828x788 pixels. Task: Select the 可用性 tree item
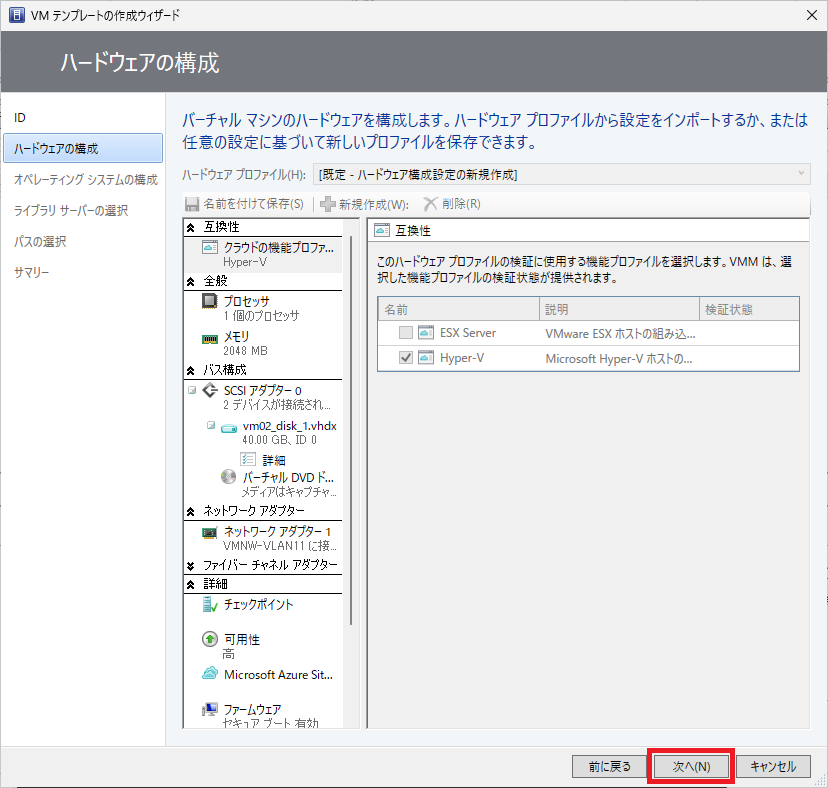pos(263,646)
